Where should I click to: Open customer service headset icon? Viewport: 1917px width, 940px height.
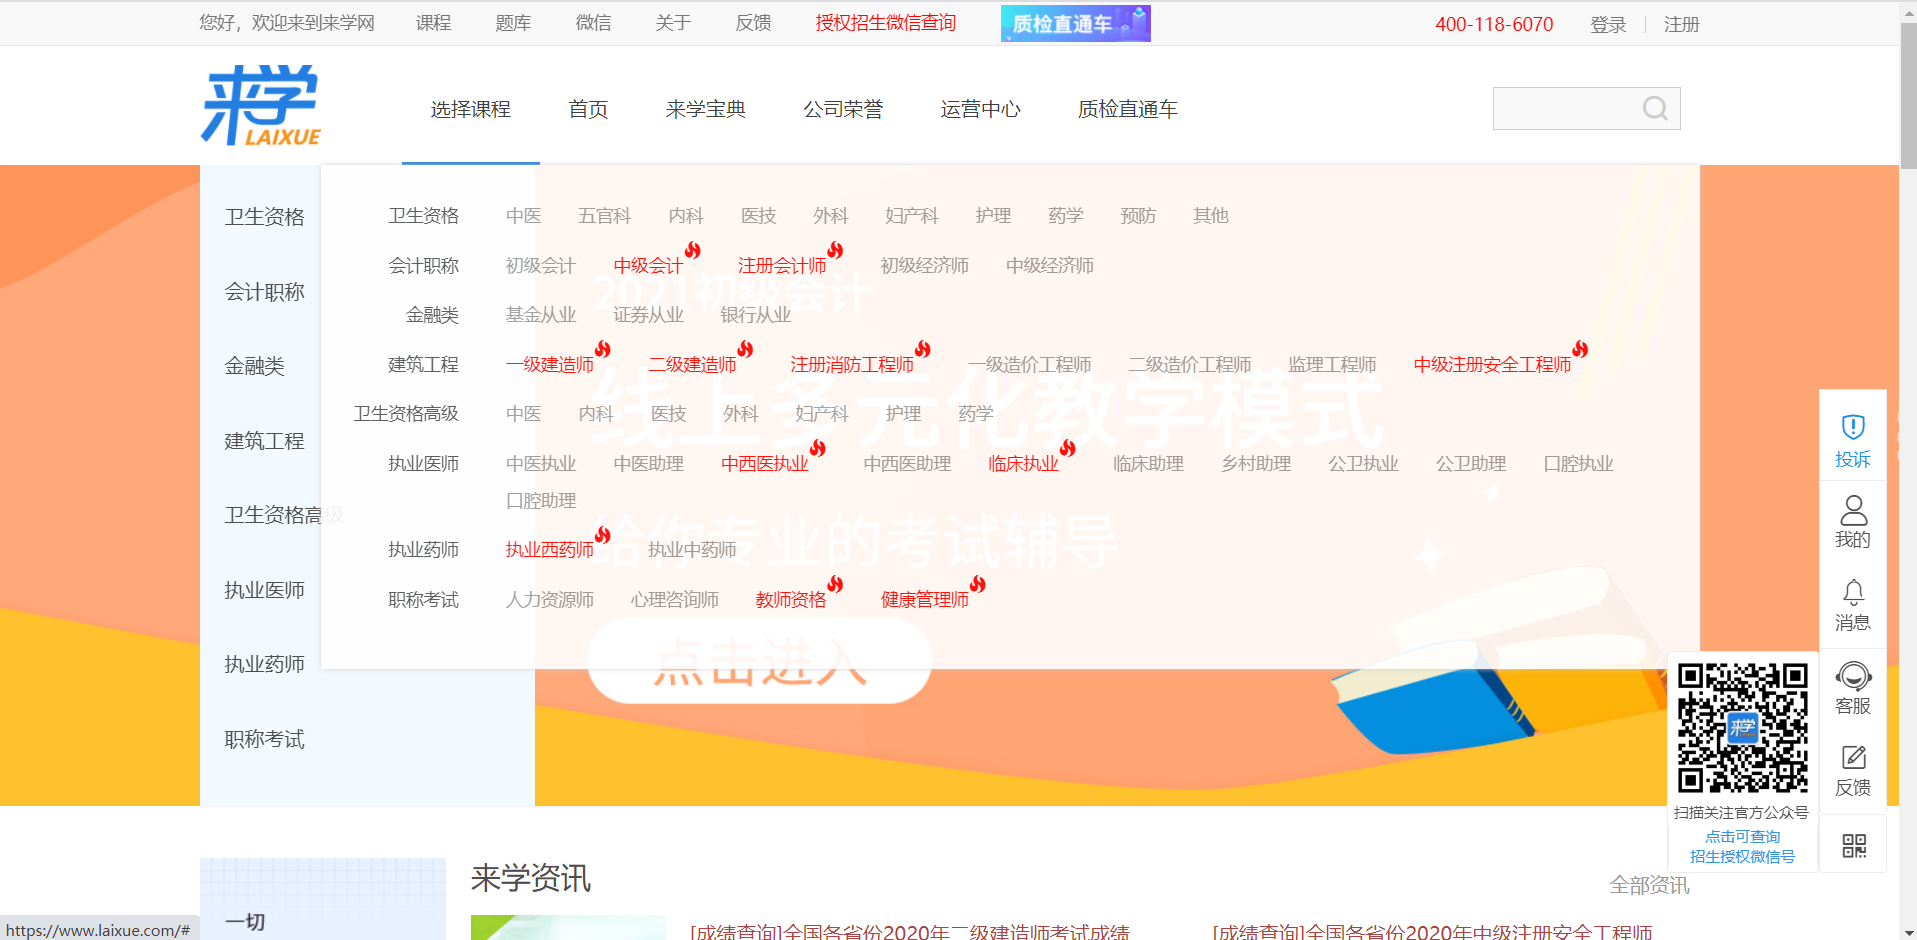[1852, 677]
